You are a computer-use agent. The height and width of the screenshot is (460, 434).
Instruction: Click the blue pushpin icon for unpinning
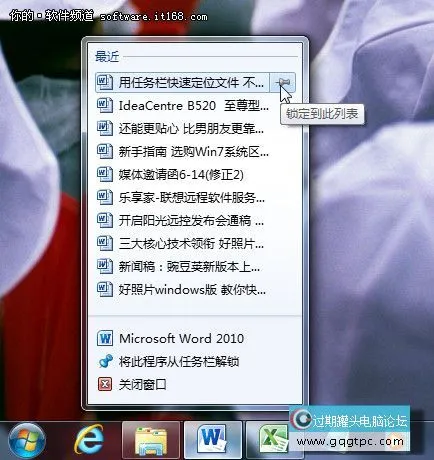(105, 362)
